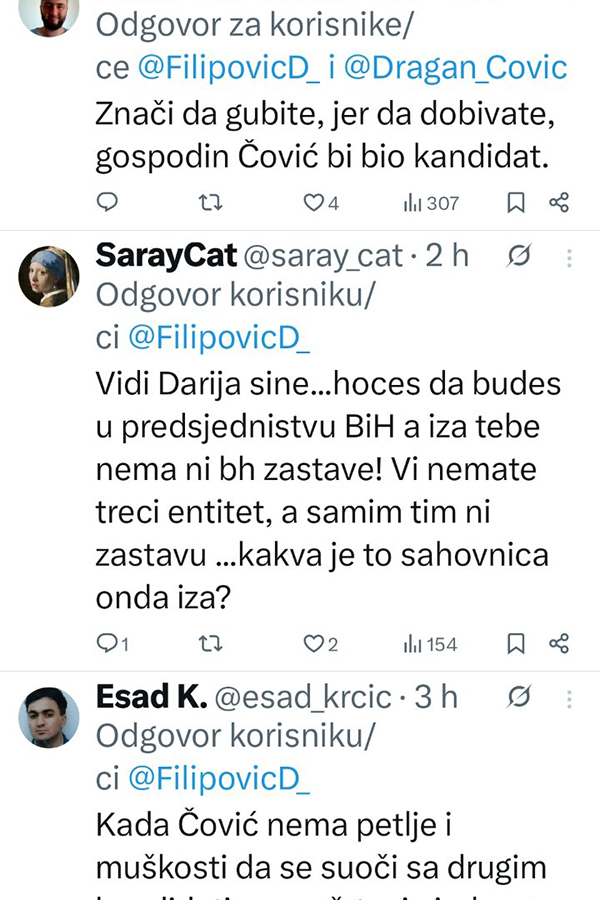Reply to SarayCat's tweet

108,643
